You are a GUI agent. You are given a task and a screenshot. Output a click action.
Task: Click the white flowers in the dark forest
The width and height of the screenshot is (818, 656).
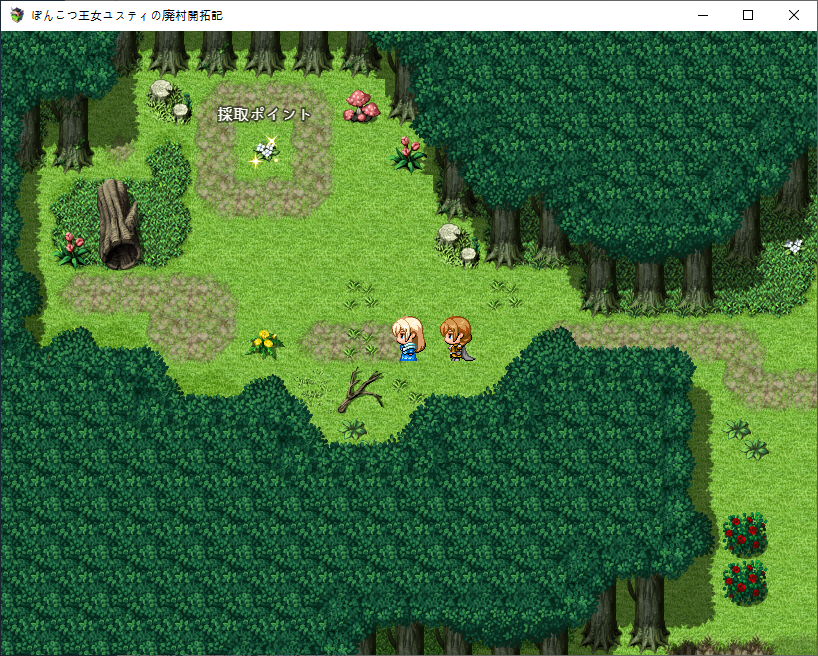pos(793,246)
